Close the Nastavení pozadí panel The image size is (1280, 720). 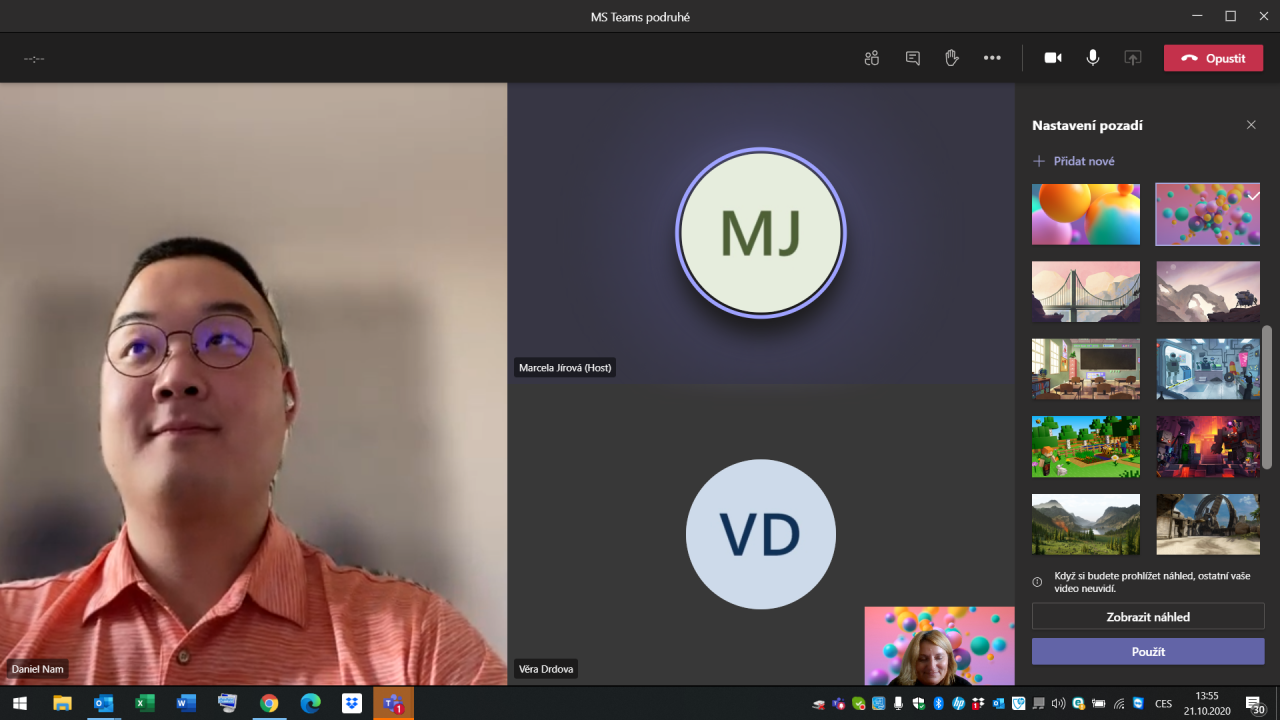(1251, 125)
